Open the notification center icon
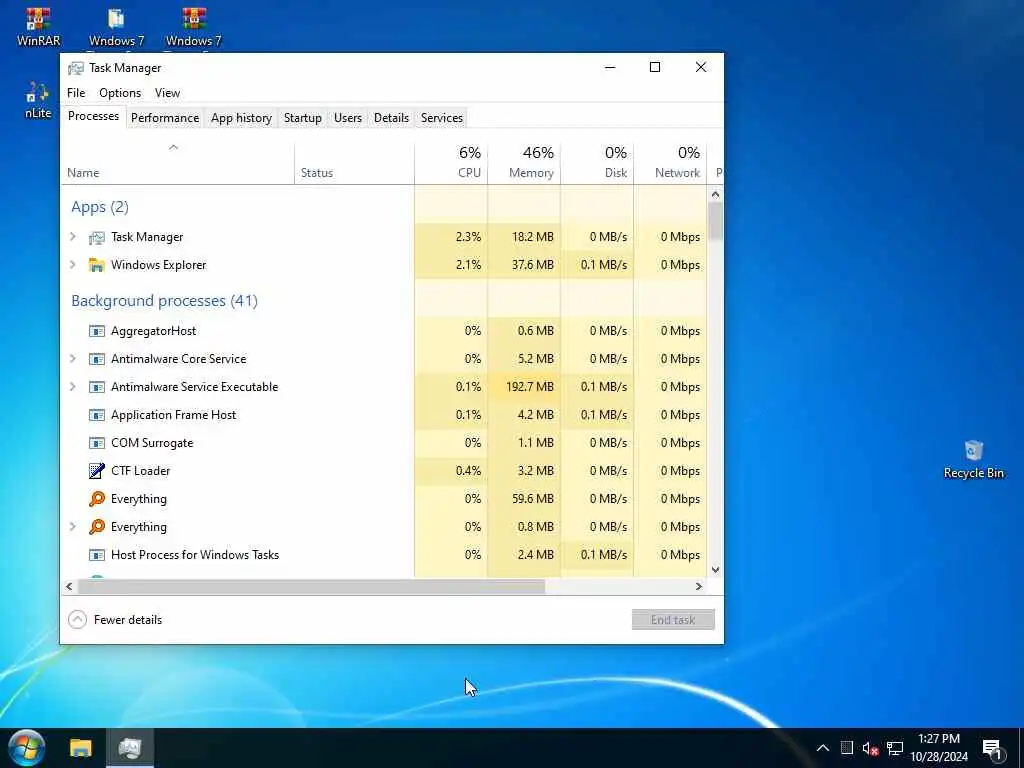 (993, 749)
